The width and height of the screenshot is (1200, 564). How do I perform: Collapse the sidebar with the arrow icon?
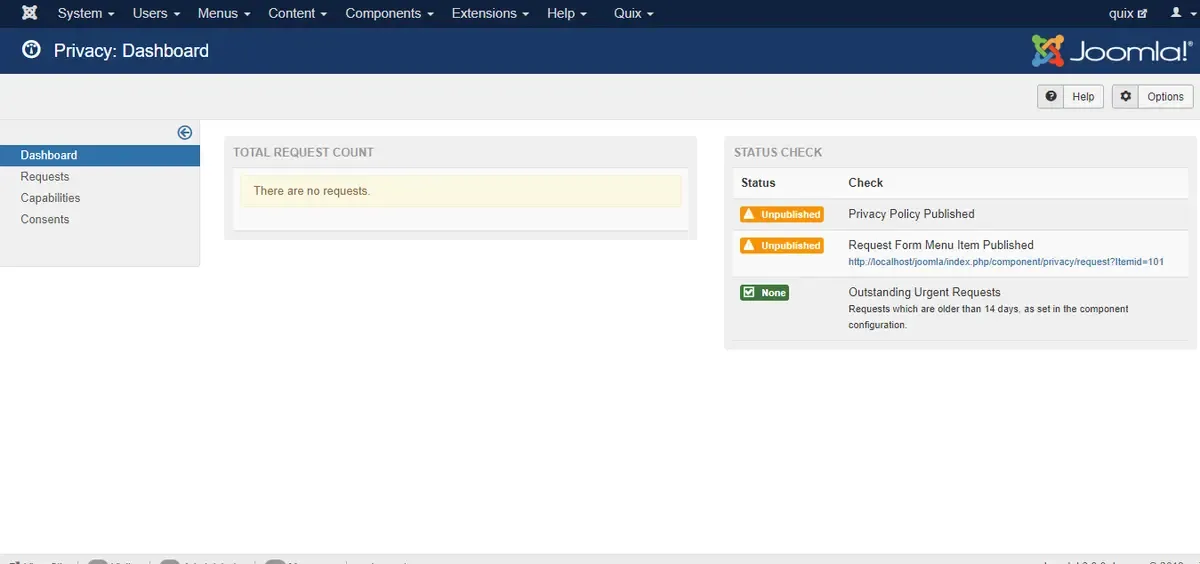pos(184,132)
